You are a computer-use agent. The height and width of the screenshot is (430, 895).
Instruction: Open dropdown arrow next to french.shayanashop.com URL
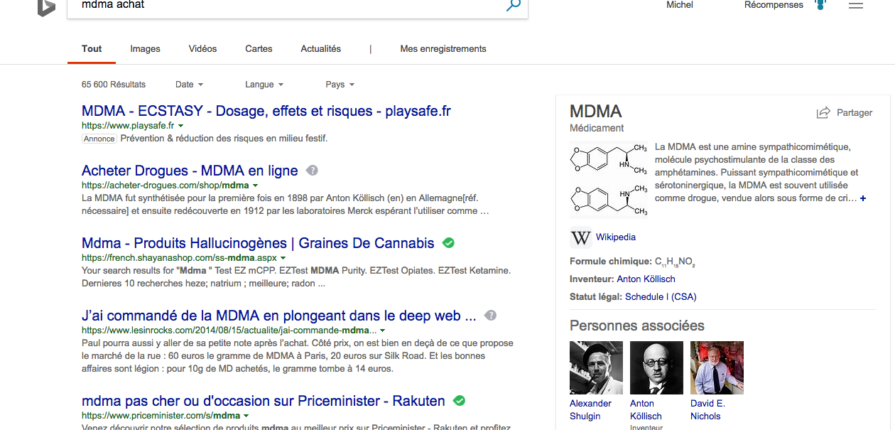pyautogui.click(x=283, y=258)
